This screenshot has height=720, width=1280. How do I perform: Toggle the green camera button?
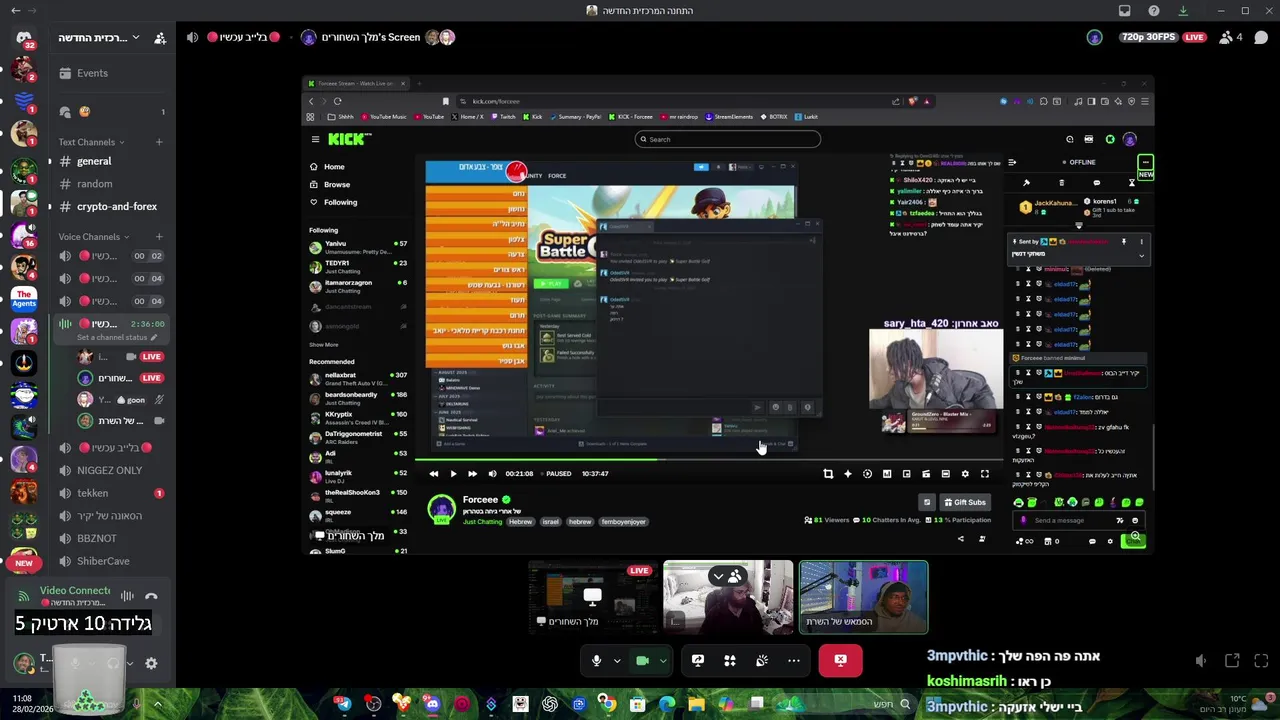[643, 660]
